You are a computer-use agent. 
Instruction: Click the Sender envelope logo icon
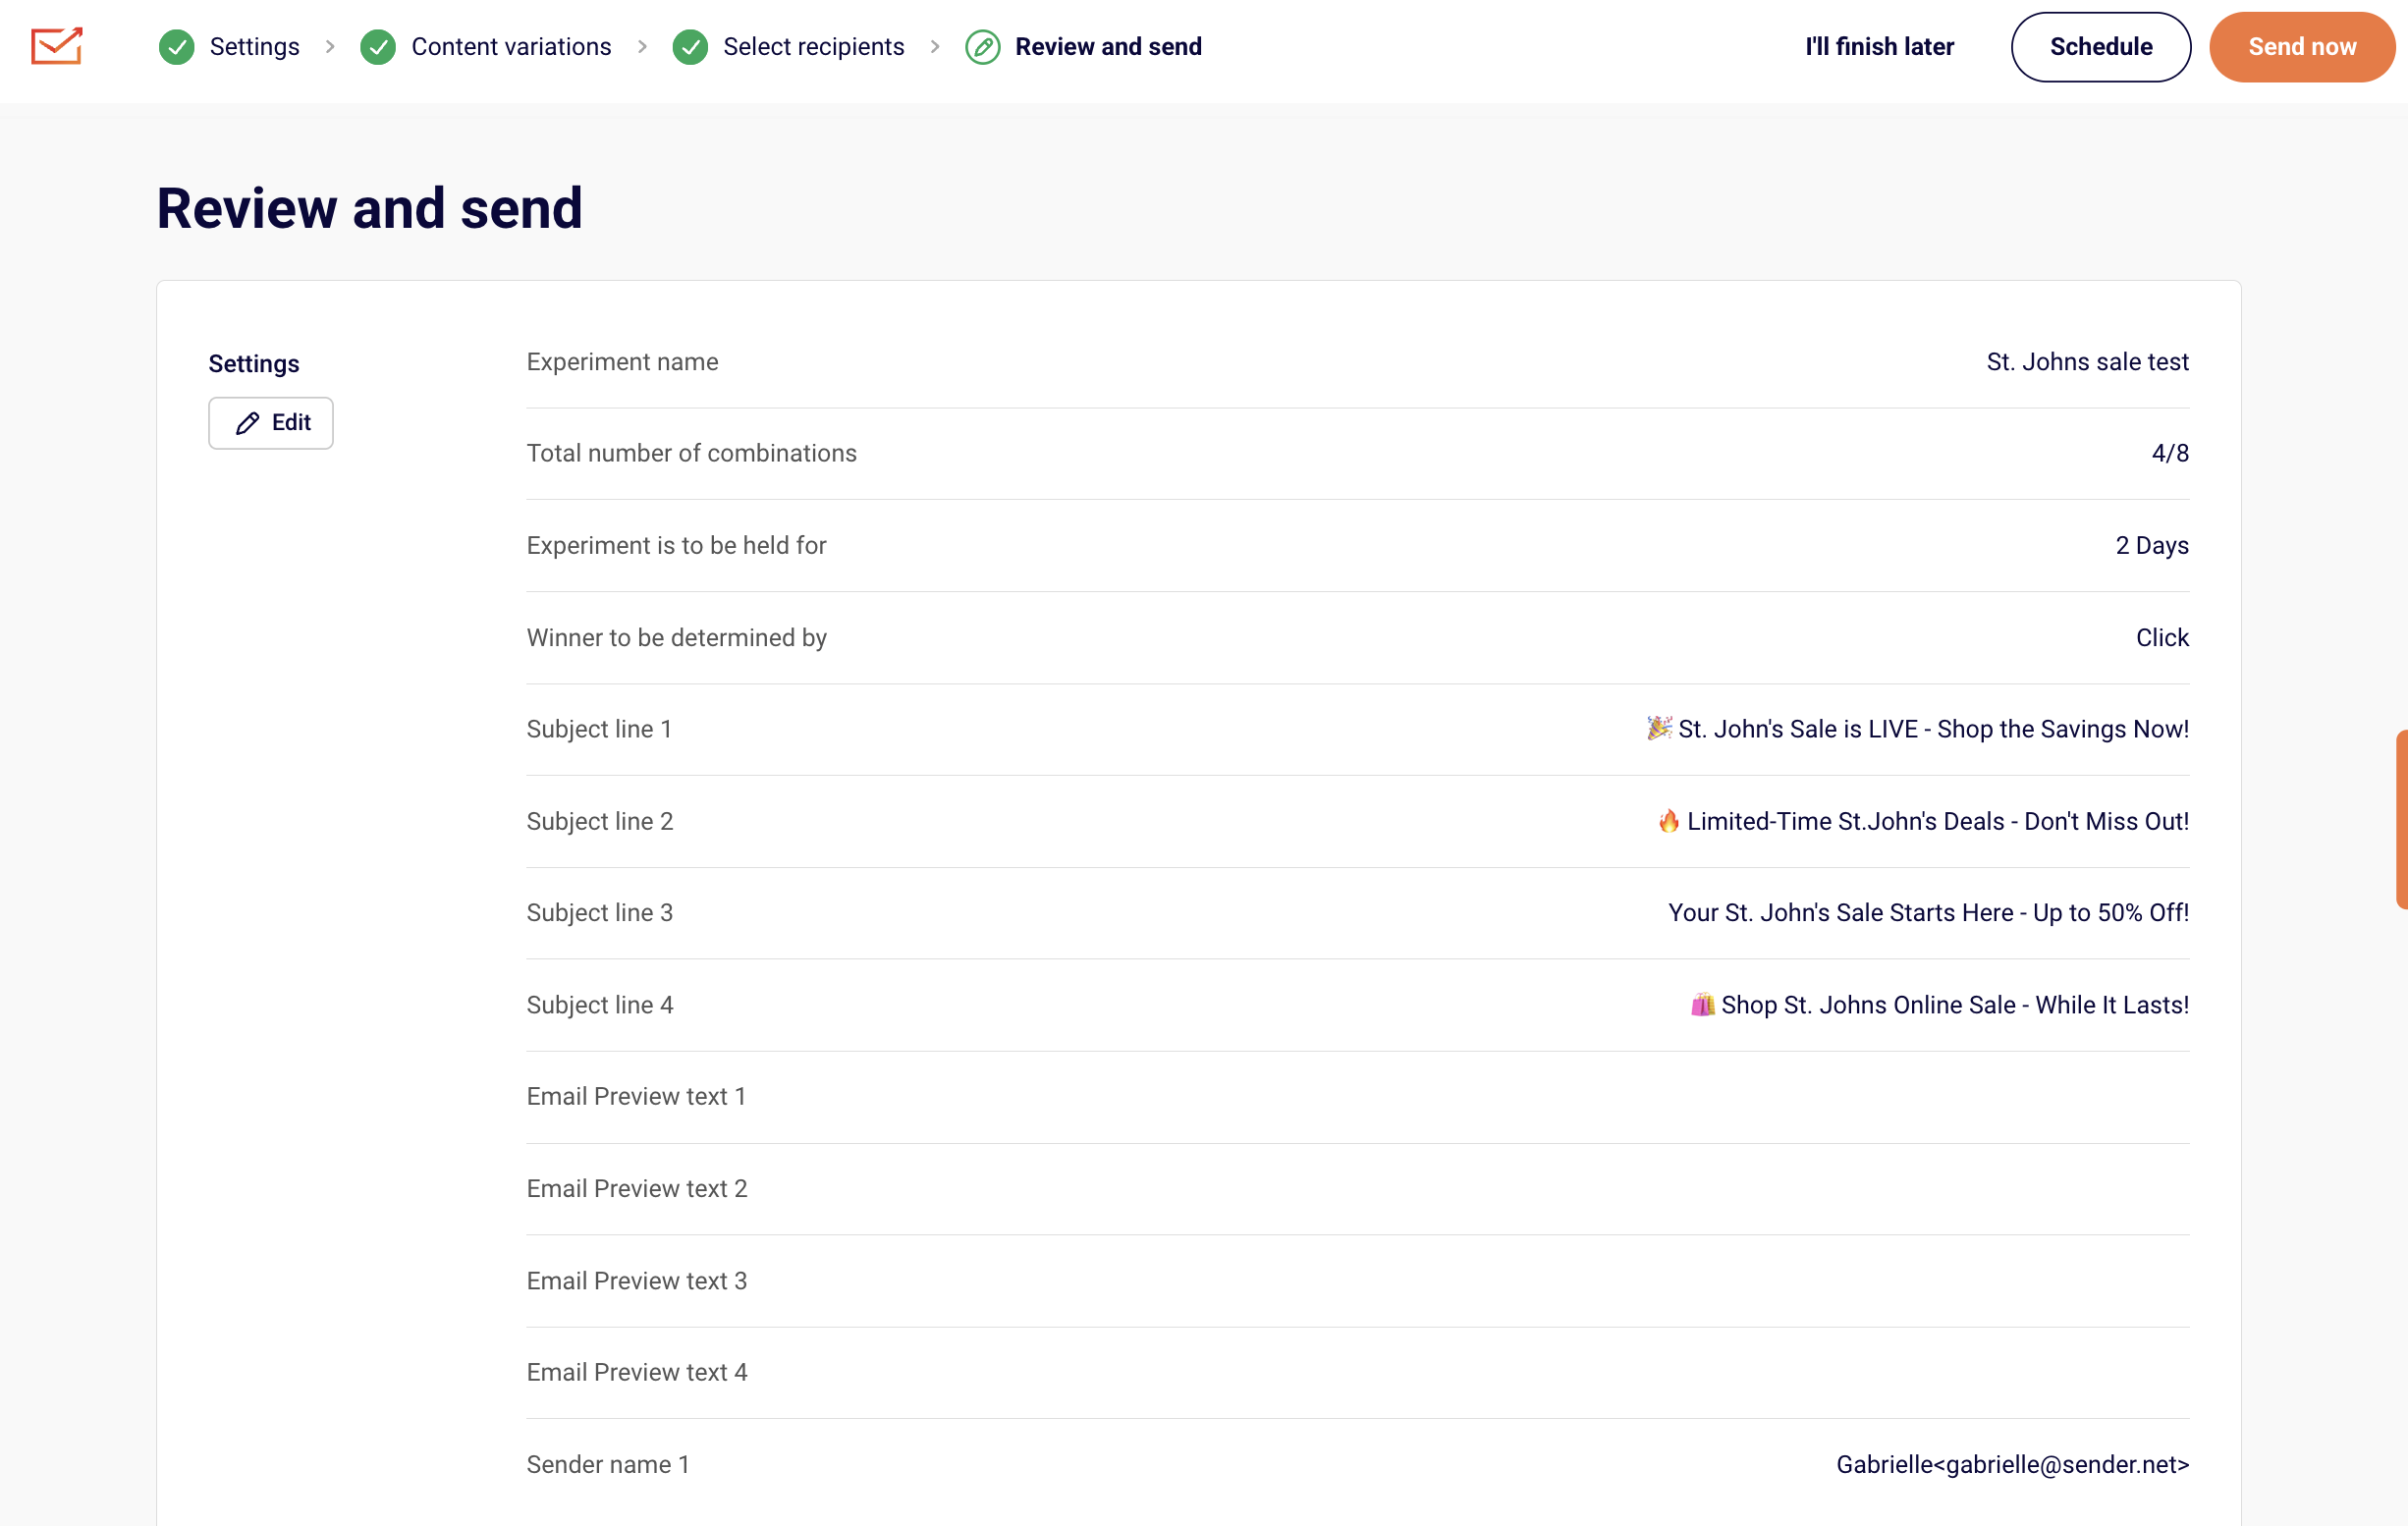56,46
